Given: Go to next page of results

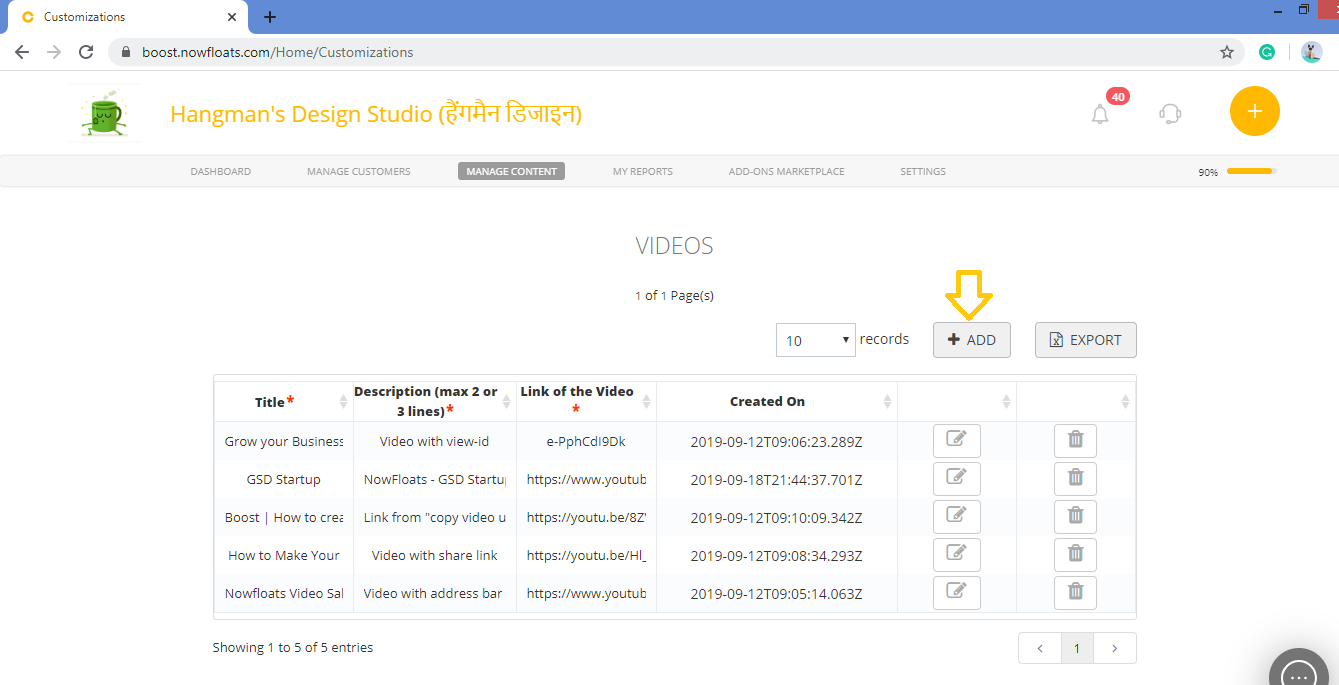Looking at the screenshot, I should (x=1115, y=648).
